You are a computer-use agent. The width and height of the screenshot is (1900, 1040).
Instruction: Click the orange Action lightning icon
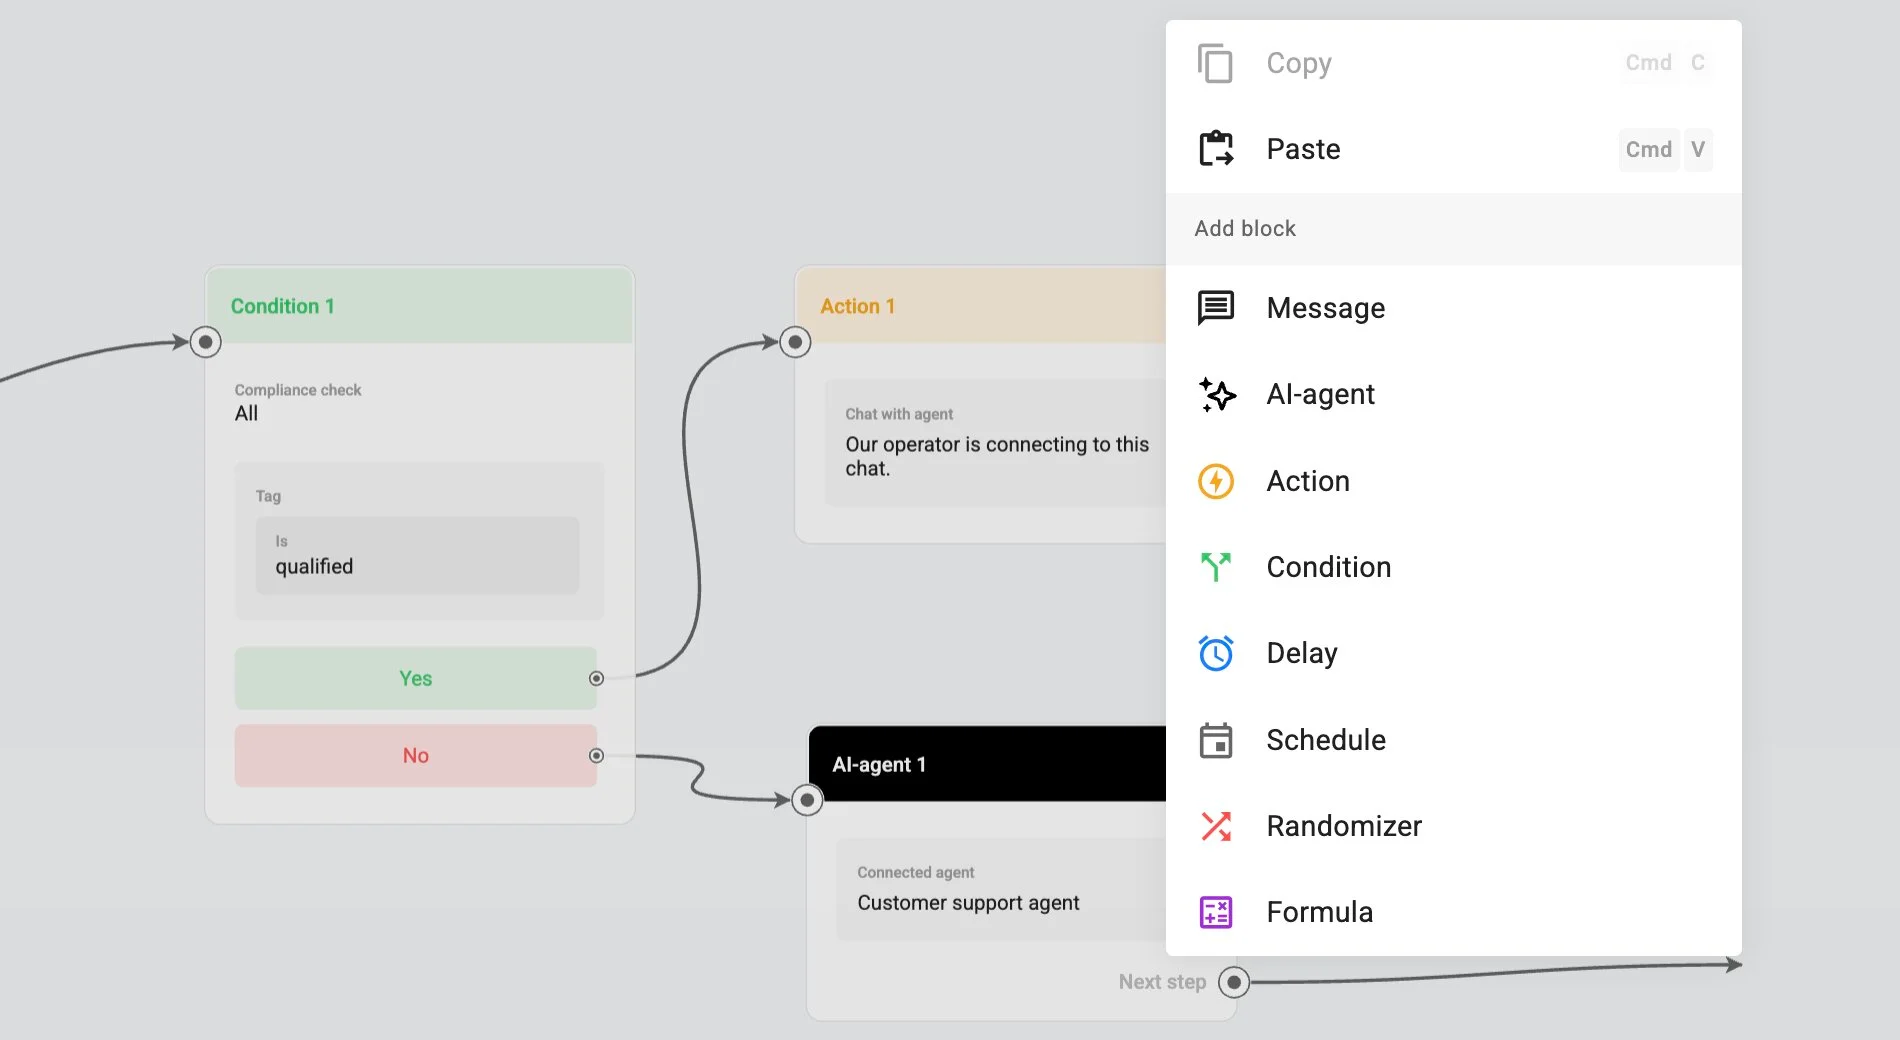tap(1216, 481)
